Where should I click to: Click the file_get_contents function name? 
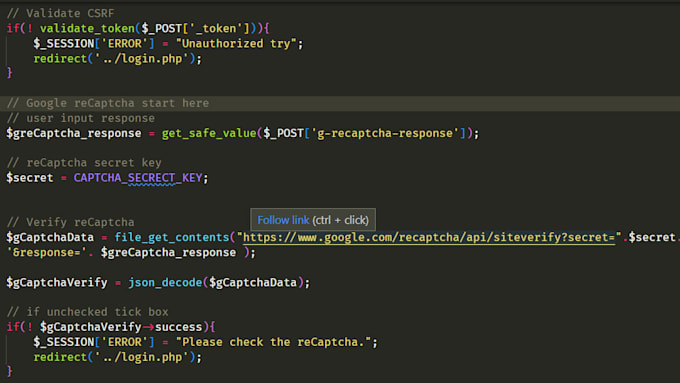click(172, 237)
